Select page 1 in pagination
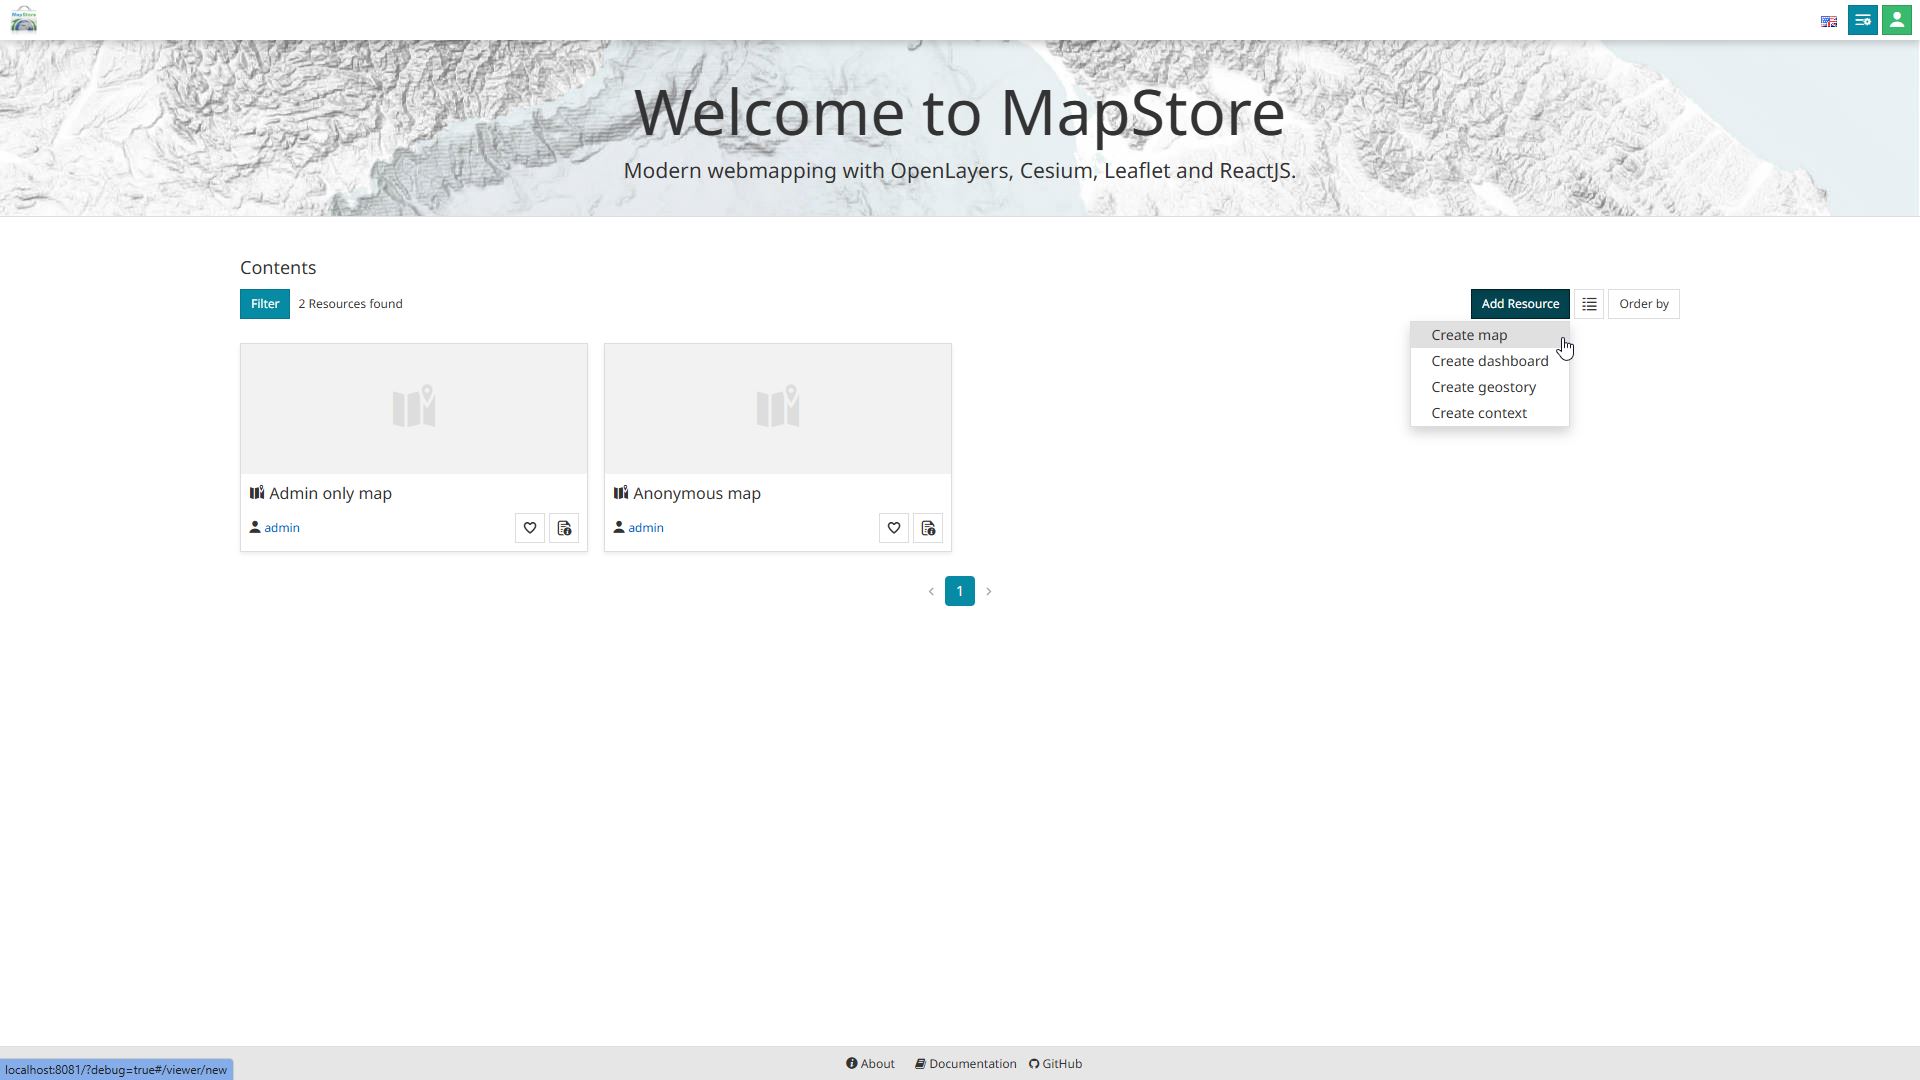 [x=960, y=591]
